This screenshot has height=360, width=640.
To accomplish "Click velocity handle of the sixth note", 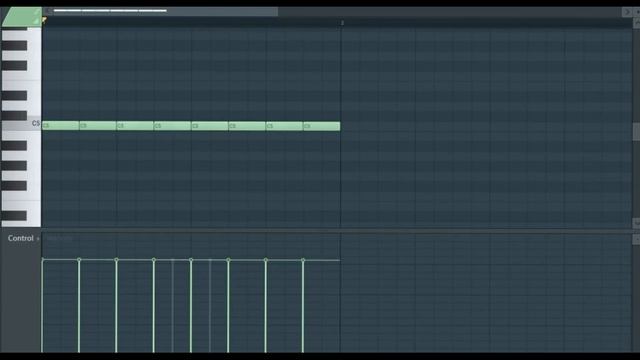I will pyautogui.click(x=229, y=260).
